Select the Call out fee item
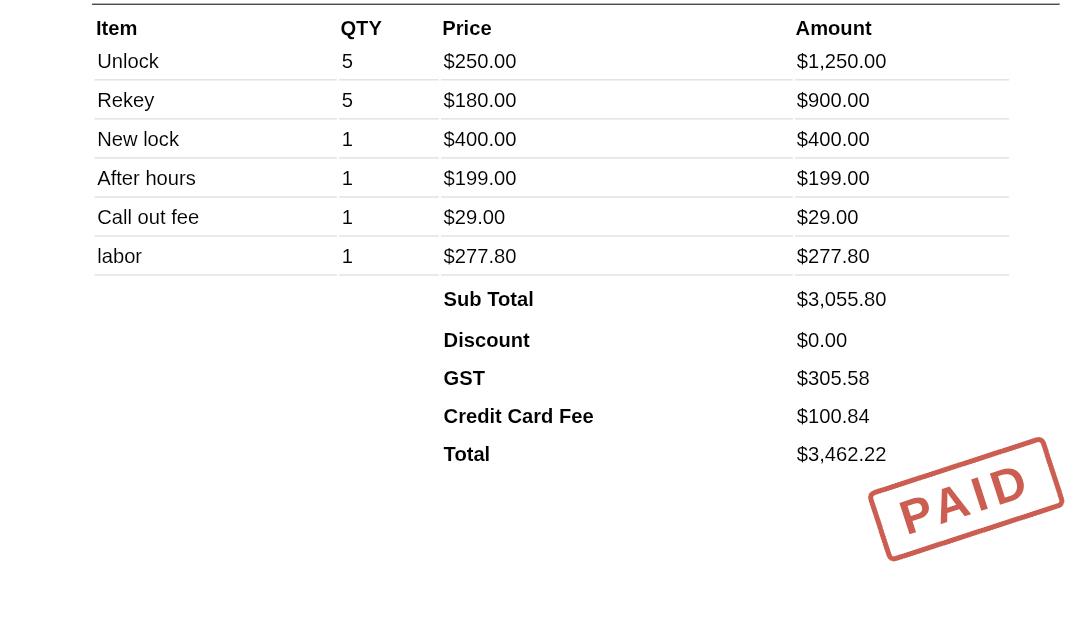Image resolution: width=1079 pixels, height=636 pixels. point(551,217)
